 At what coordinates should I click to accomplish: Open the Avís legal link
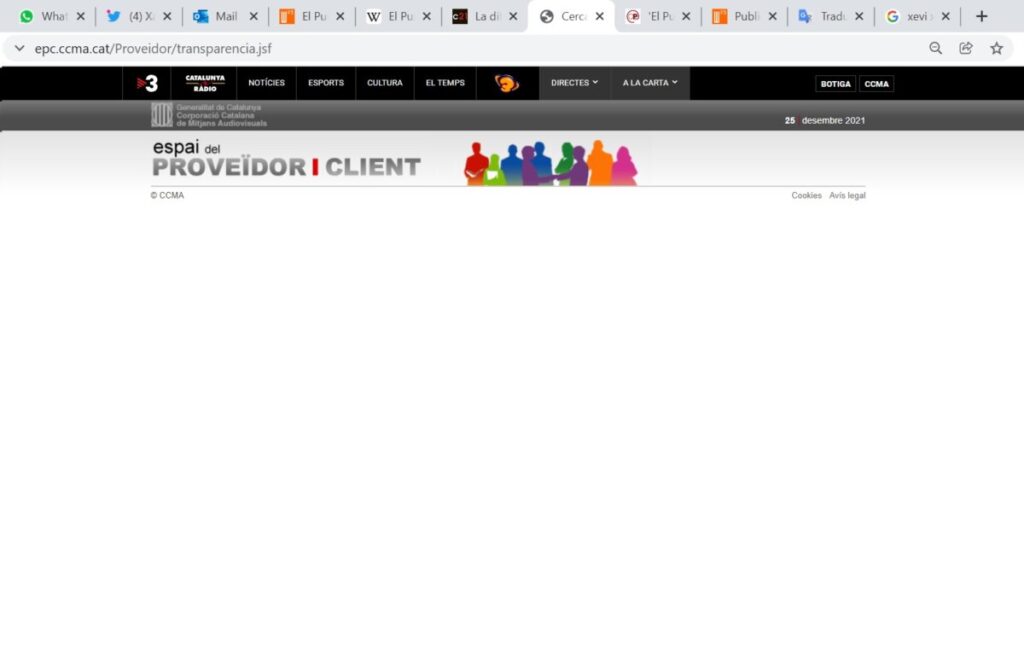click(847, 195)
